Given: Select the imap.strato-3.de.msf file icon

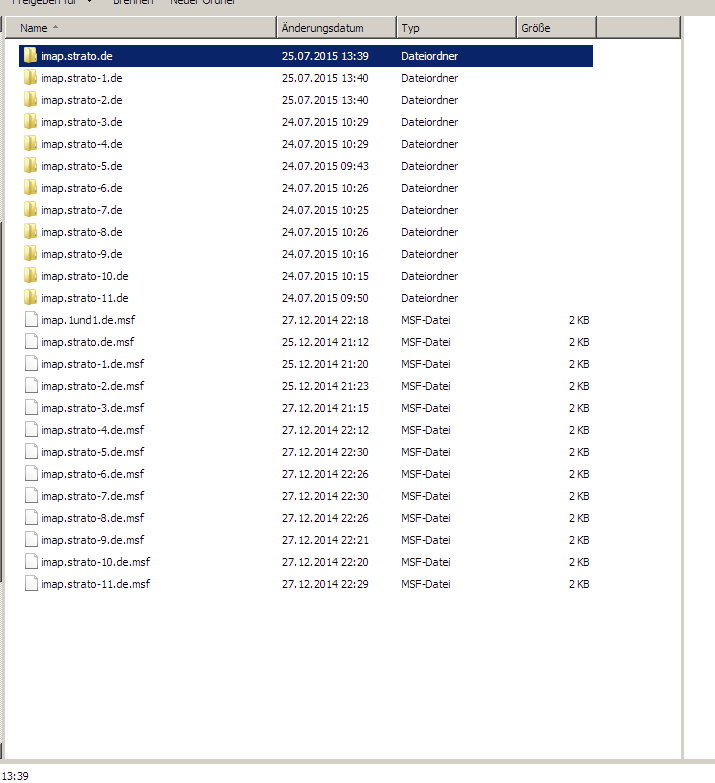Looking at the screenshot, I should (x=31, y=407).
